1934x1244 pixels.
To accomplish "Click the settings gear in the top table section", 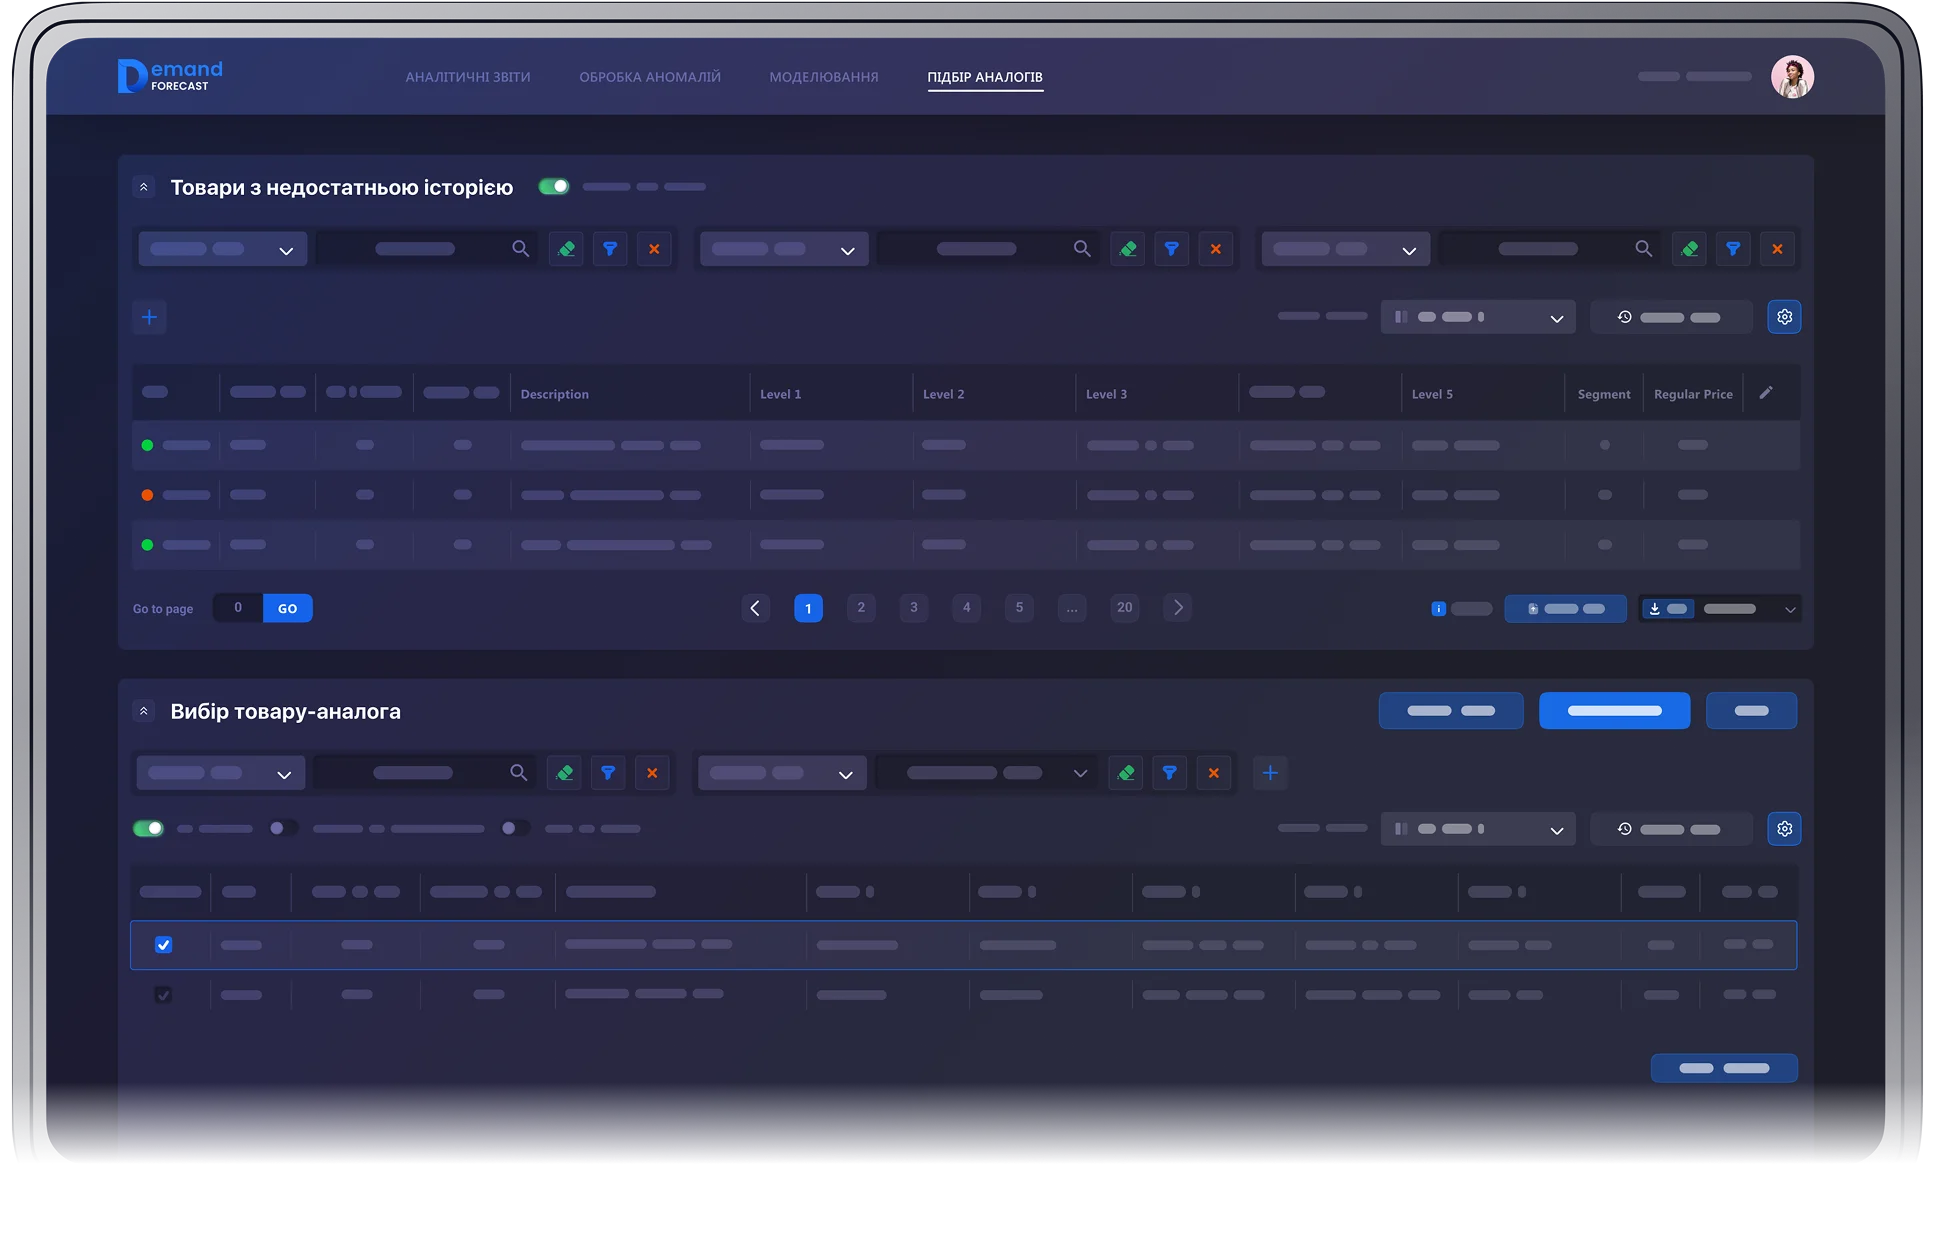I will [1784, 317].
